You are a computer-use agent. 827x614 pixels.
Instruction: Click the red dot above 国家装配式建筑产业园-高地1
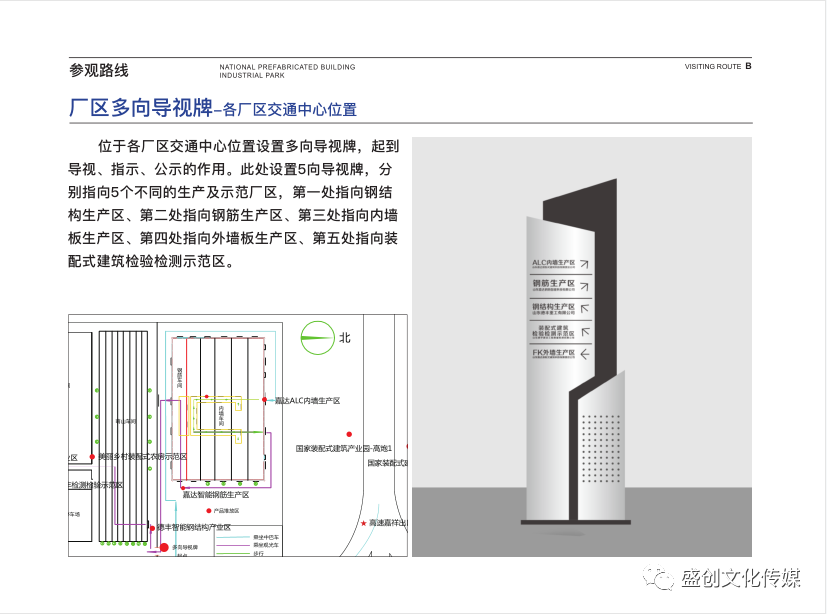click(349, 434)
